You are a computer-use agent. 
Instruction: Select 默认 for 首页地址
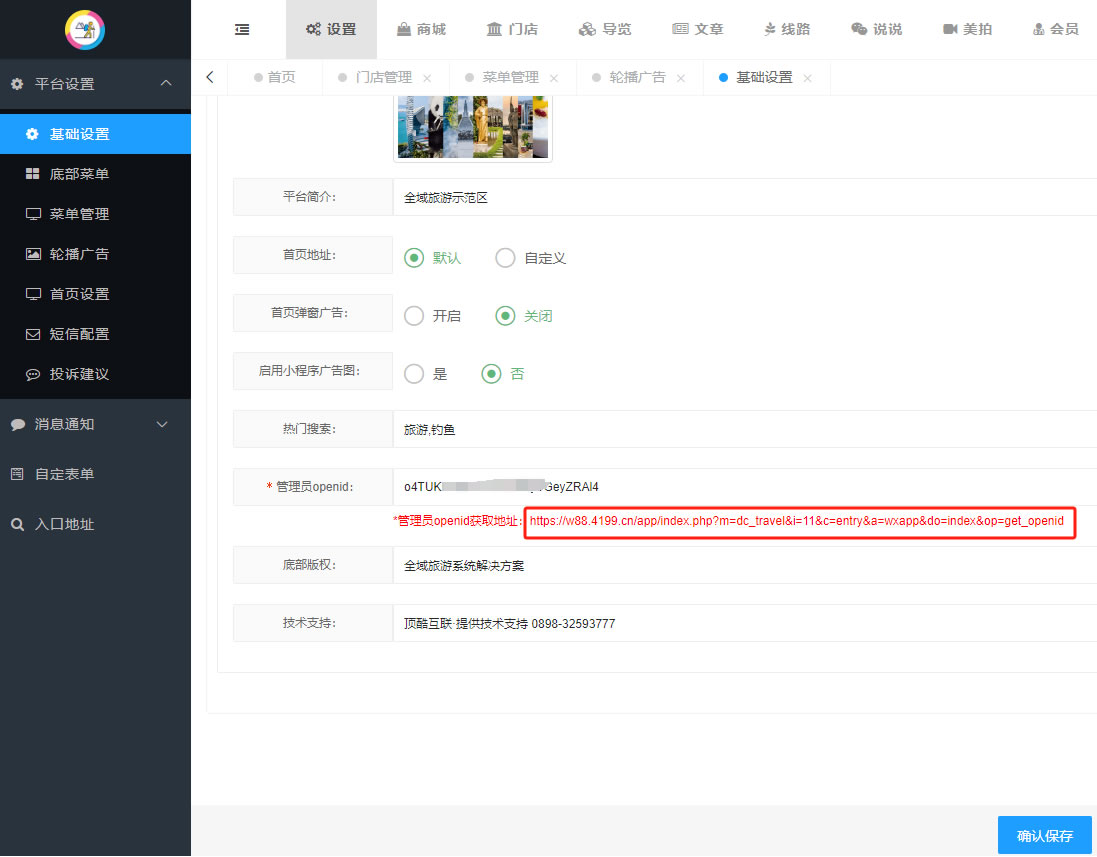tap(414, 258)
